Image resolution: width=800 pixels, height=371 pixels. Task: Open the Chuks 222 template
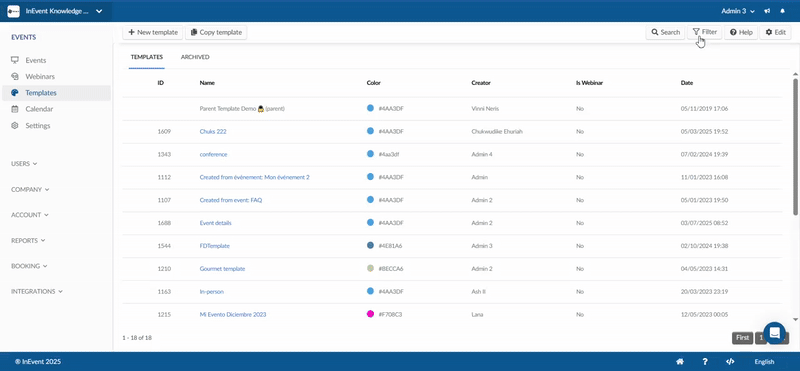tap(213, 131)
